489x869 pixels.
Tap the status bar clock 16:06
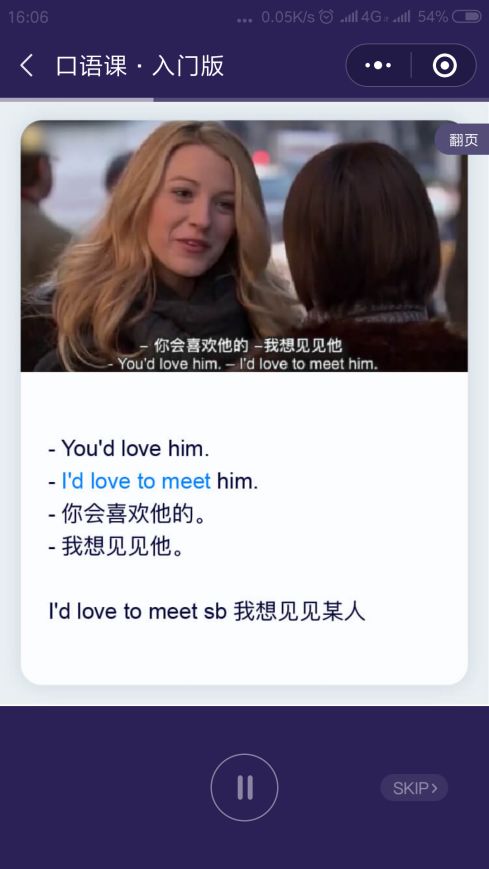tap(28, 17)
